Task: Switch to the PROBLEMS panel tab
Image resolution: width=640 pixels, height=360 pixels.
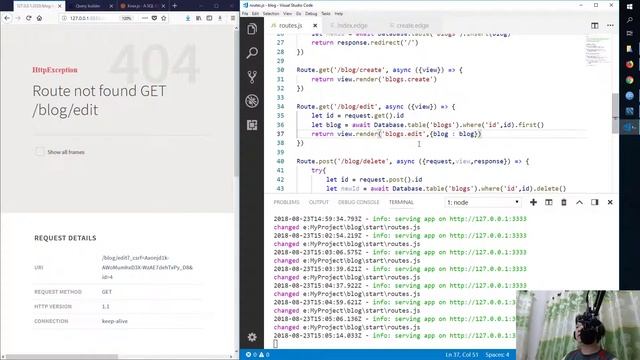Action: click(287, 202)
